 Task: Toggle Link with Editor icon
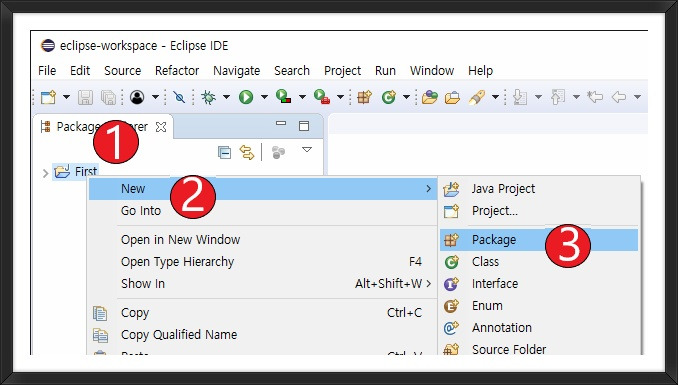coord(247,152)
